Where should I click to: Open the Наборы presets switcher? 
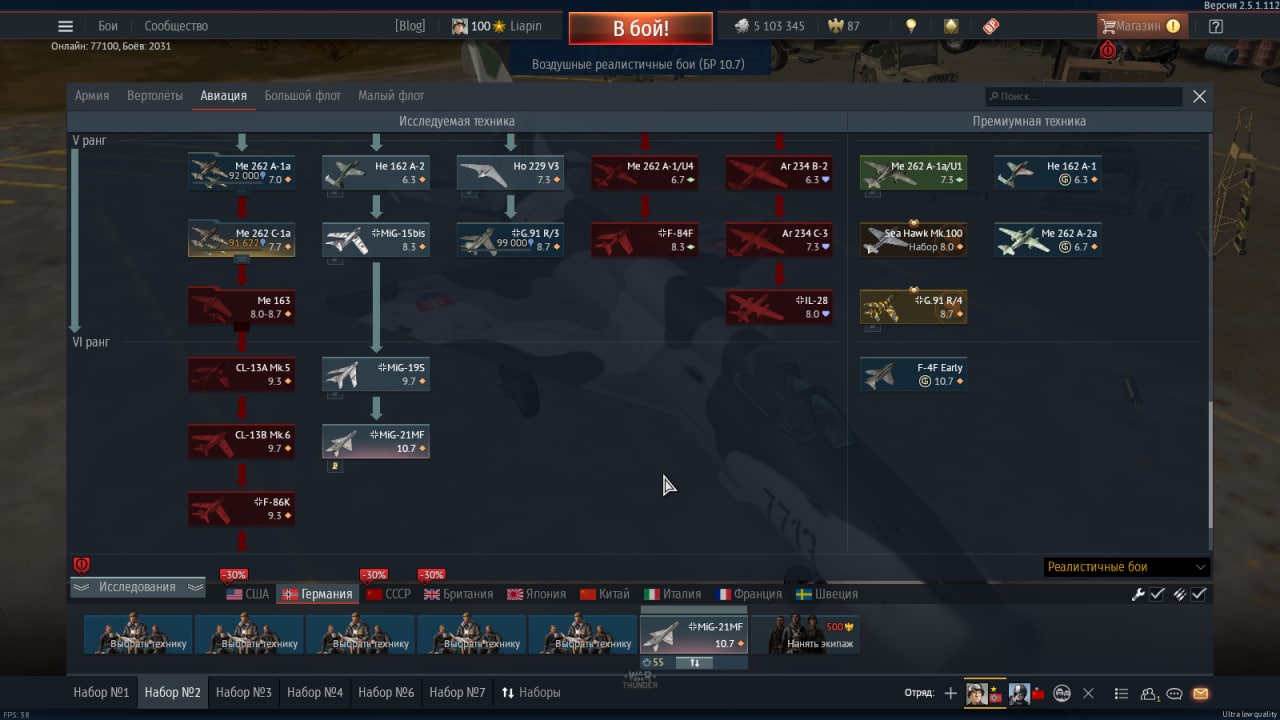531,692
